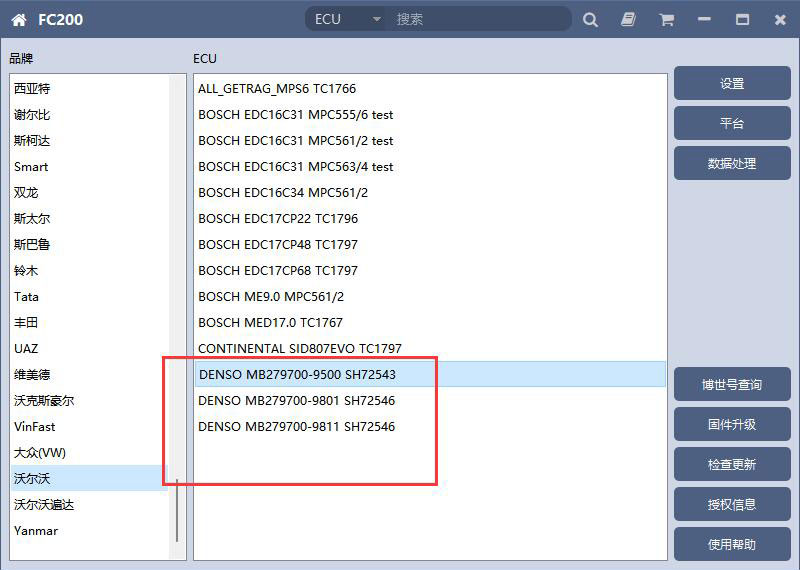Choose 大众(VW) in brand list
The width and height of the screenshot is (800, 570).
point(40,453)
